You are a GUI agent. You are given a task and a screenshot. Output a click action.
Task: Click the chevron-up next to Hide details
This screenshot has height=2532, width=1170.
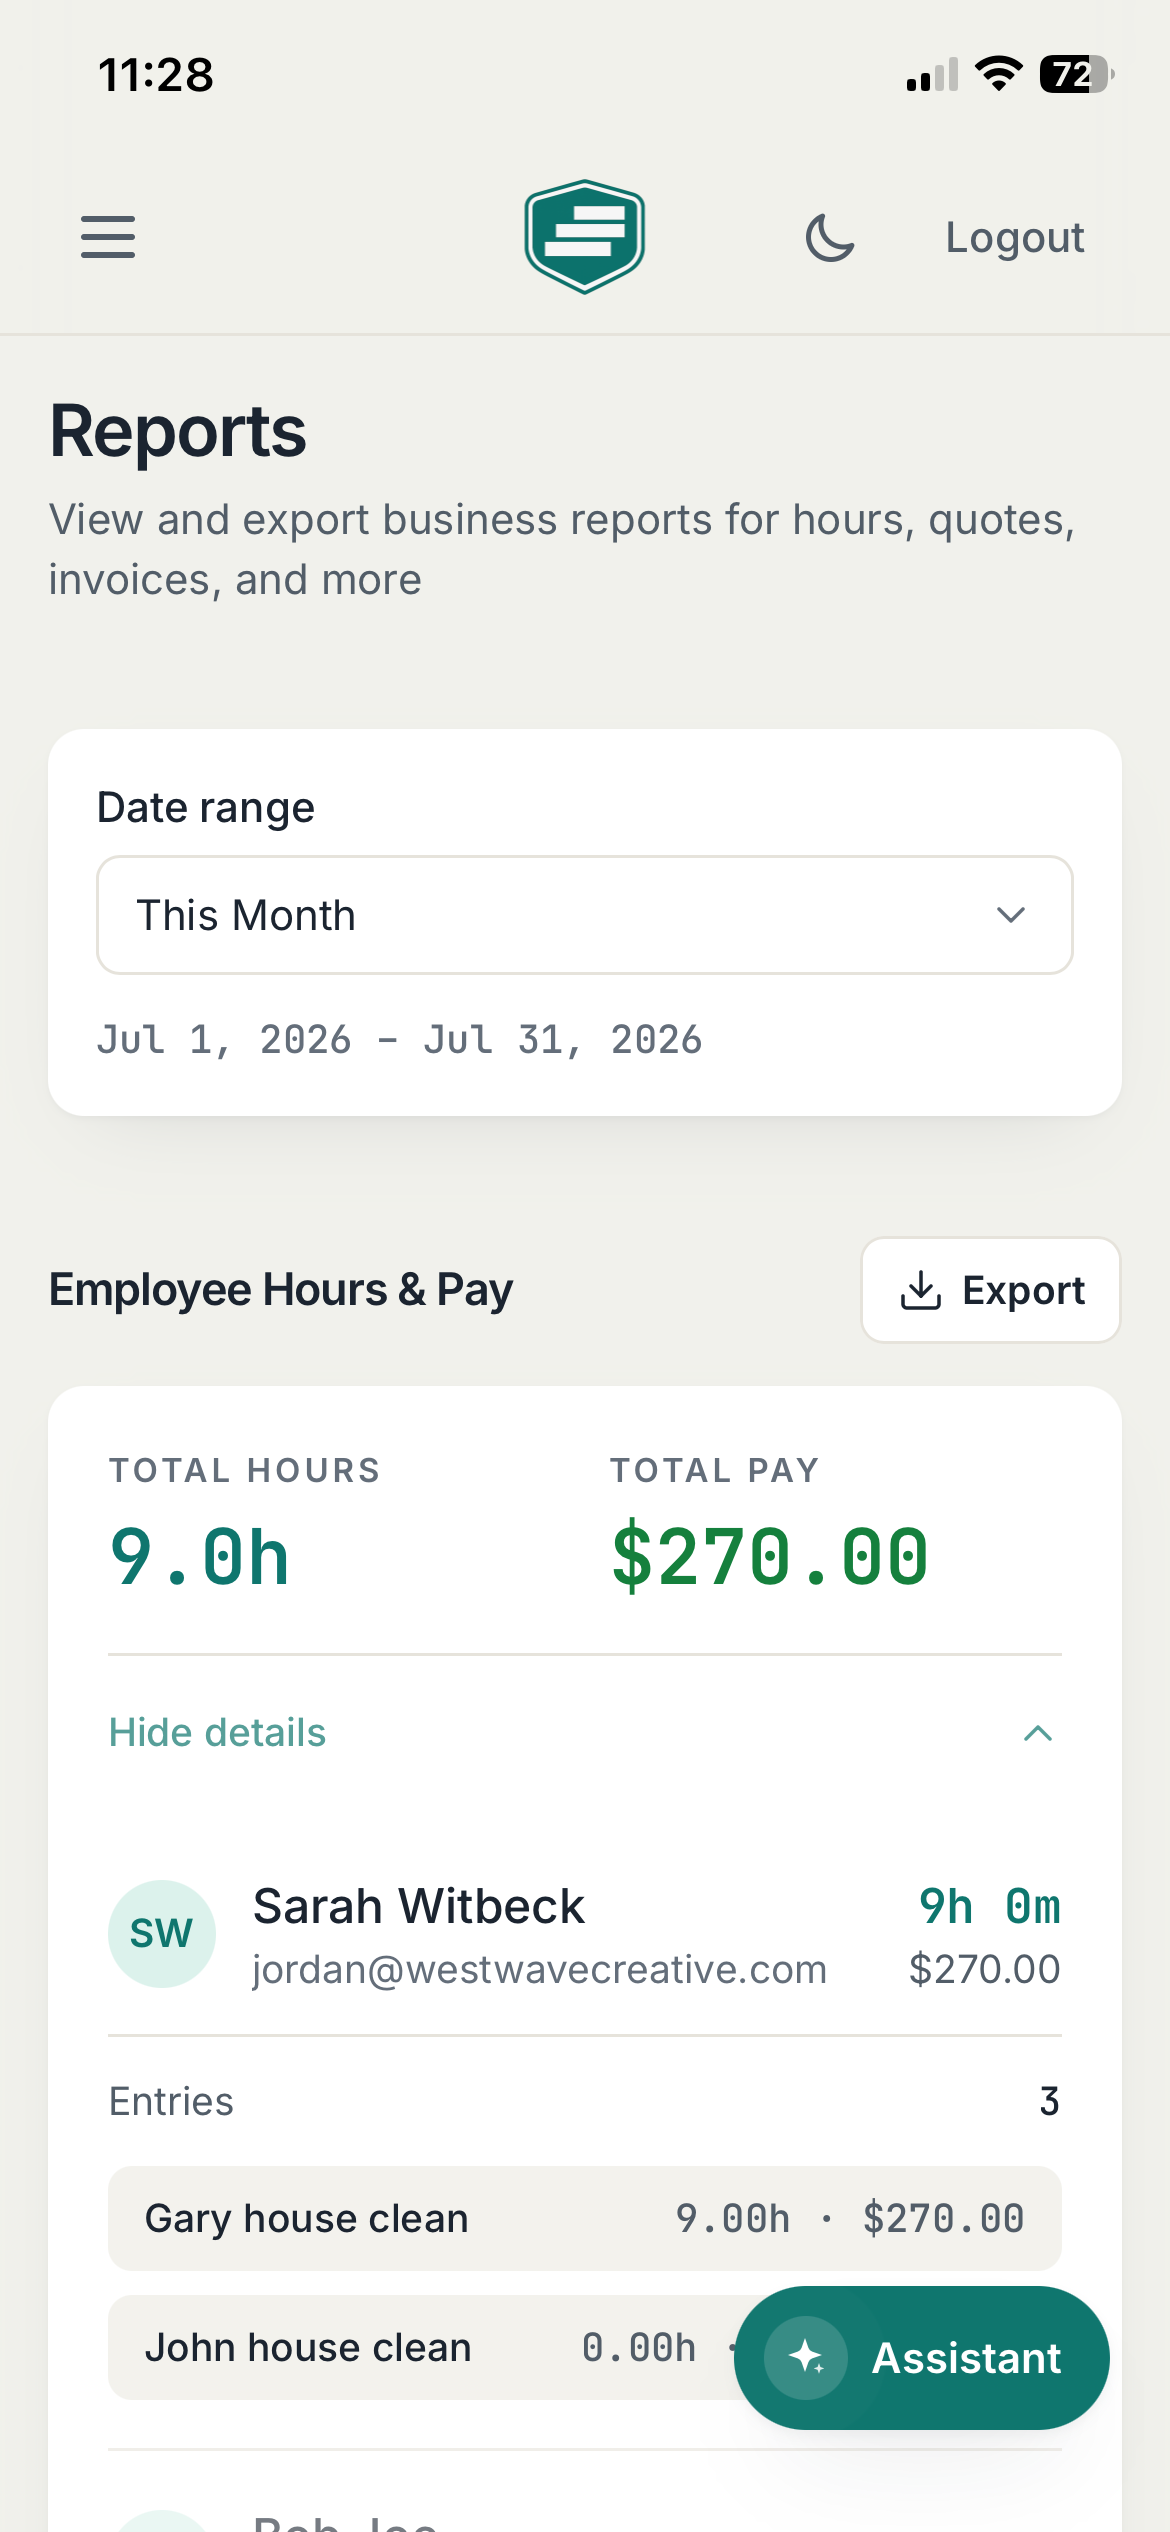coord(1038,1733)
